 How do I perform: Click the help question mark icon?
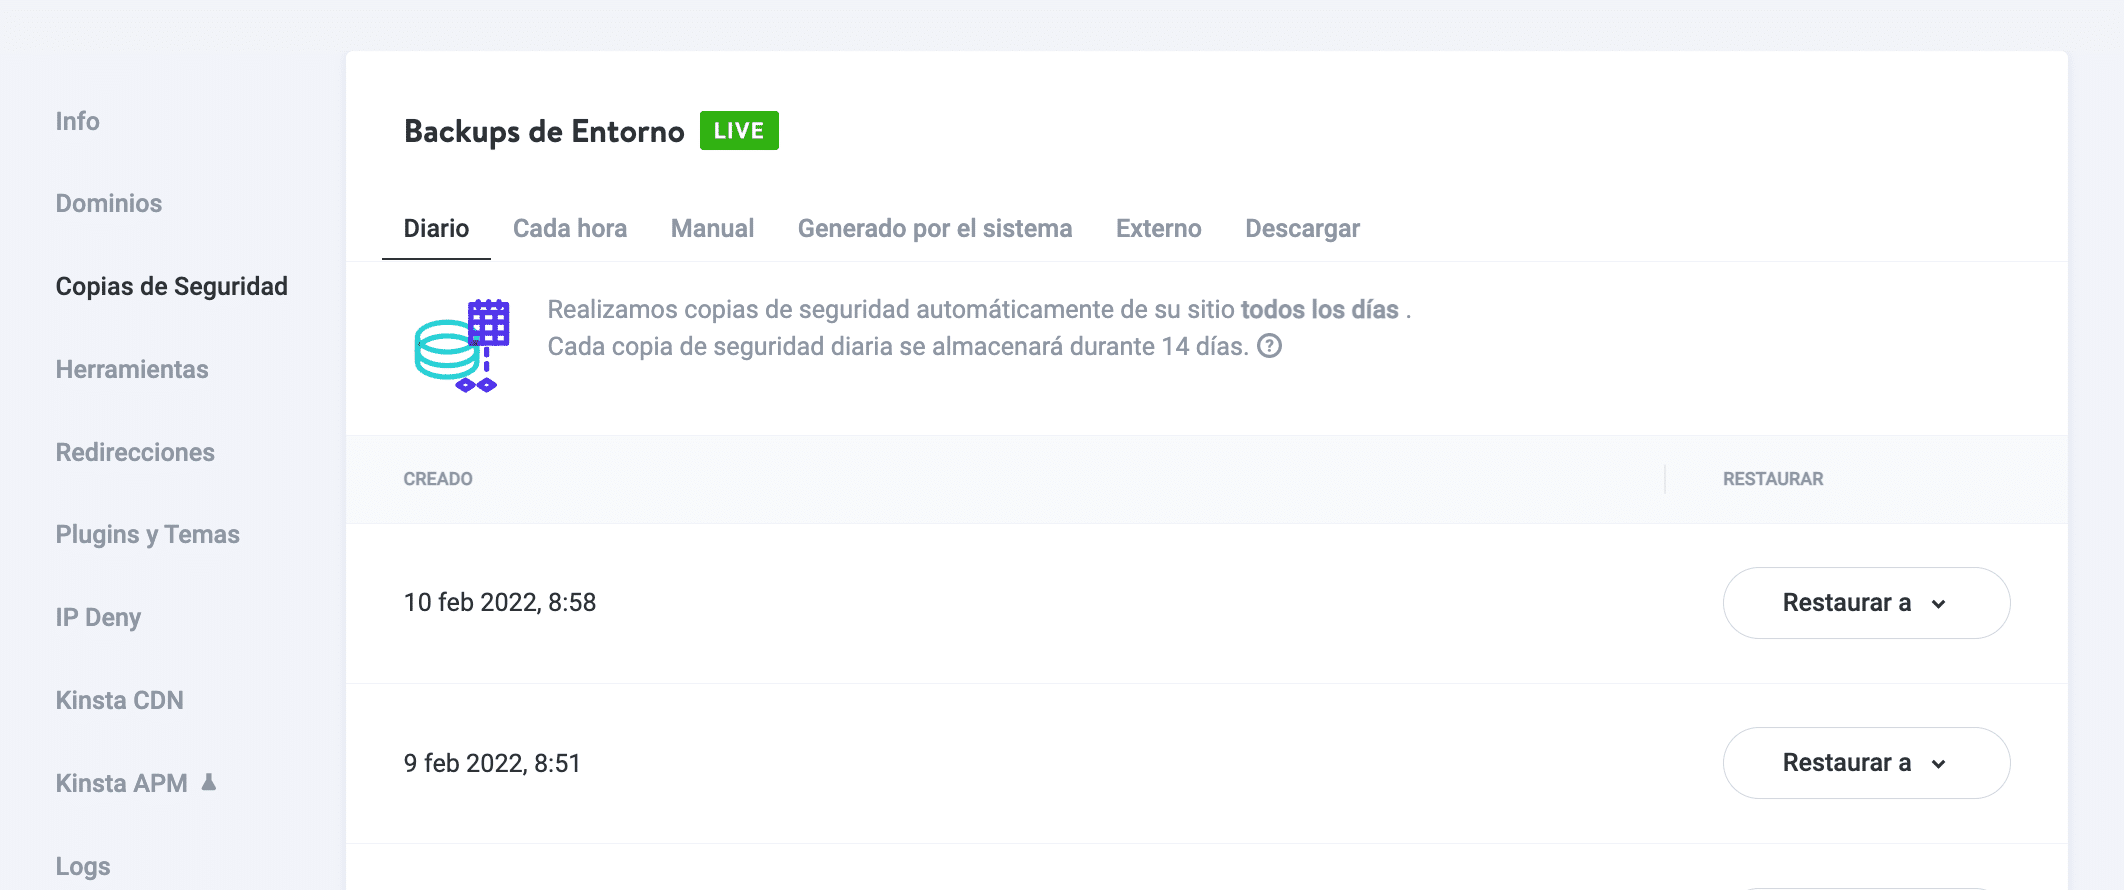pyautogui.click(x=1269, y=346)
